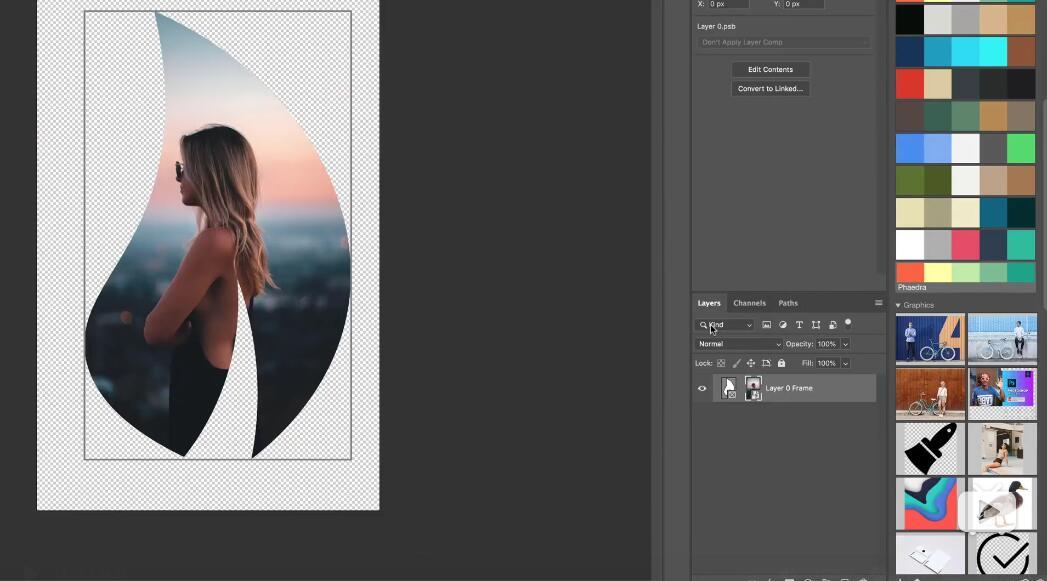Filter layers by type layer icon
This screenshot has width=1047, height=581.
coord(799,325)
